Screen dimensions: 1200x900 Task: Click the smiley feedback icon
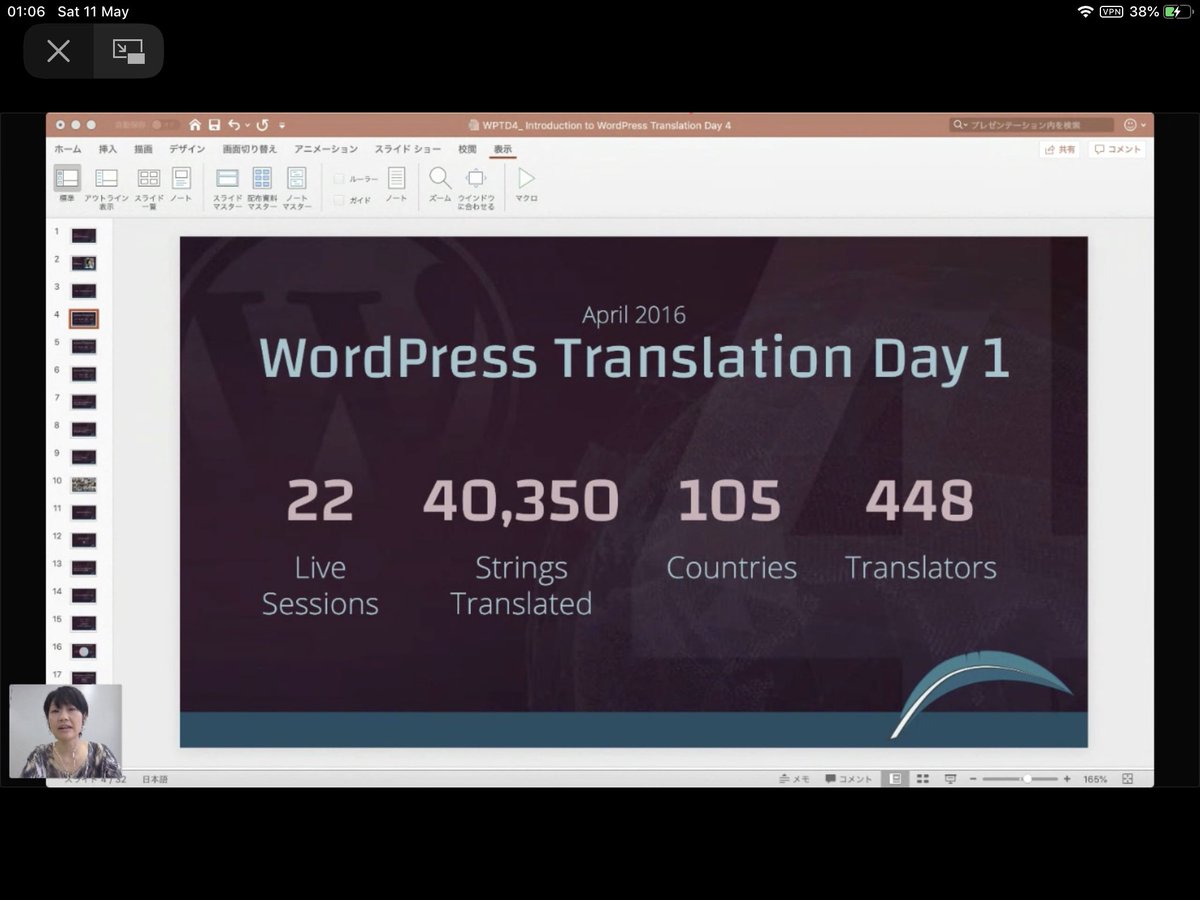click(x=1130, y=125)
